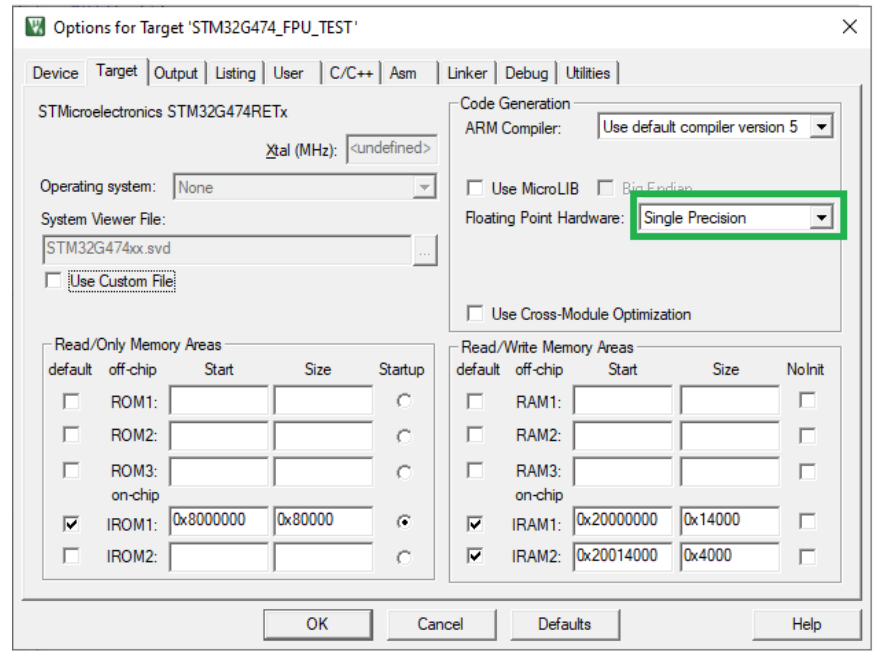Select the IROM2 Startup radio button
The height and width of the screenshot is (658, 883).
pos(404,557)
